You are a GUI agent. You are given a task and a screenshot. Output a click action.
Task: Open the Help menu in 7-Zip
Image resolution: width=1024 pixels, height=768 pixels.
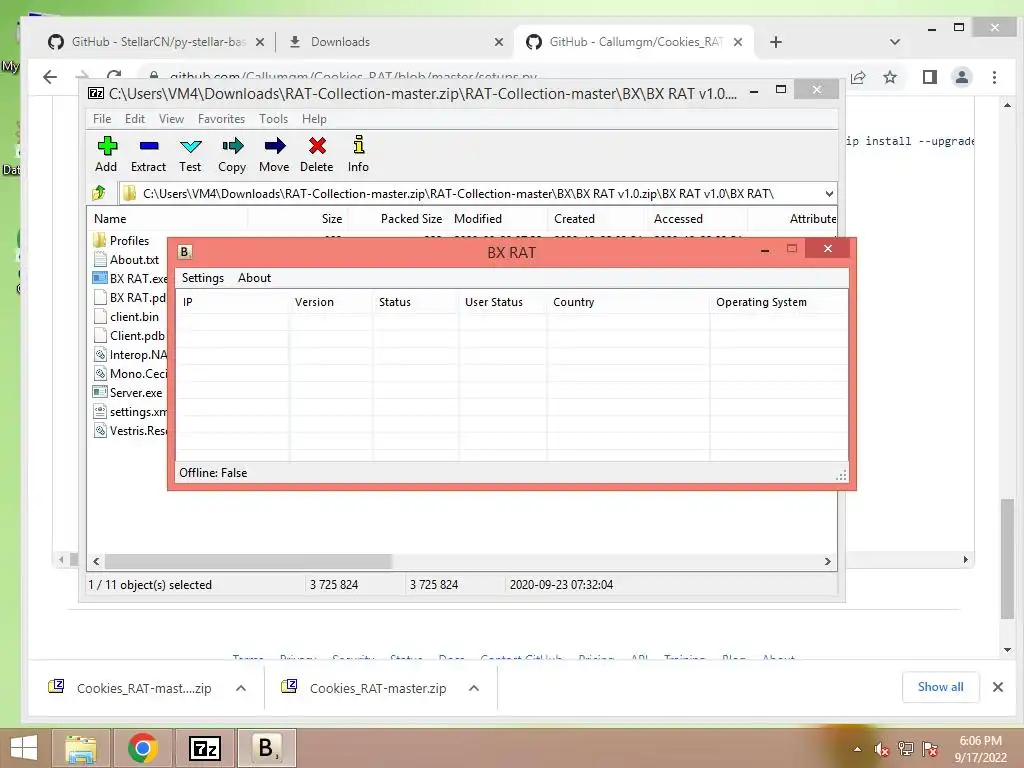tap(314, 119)
